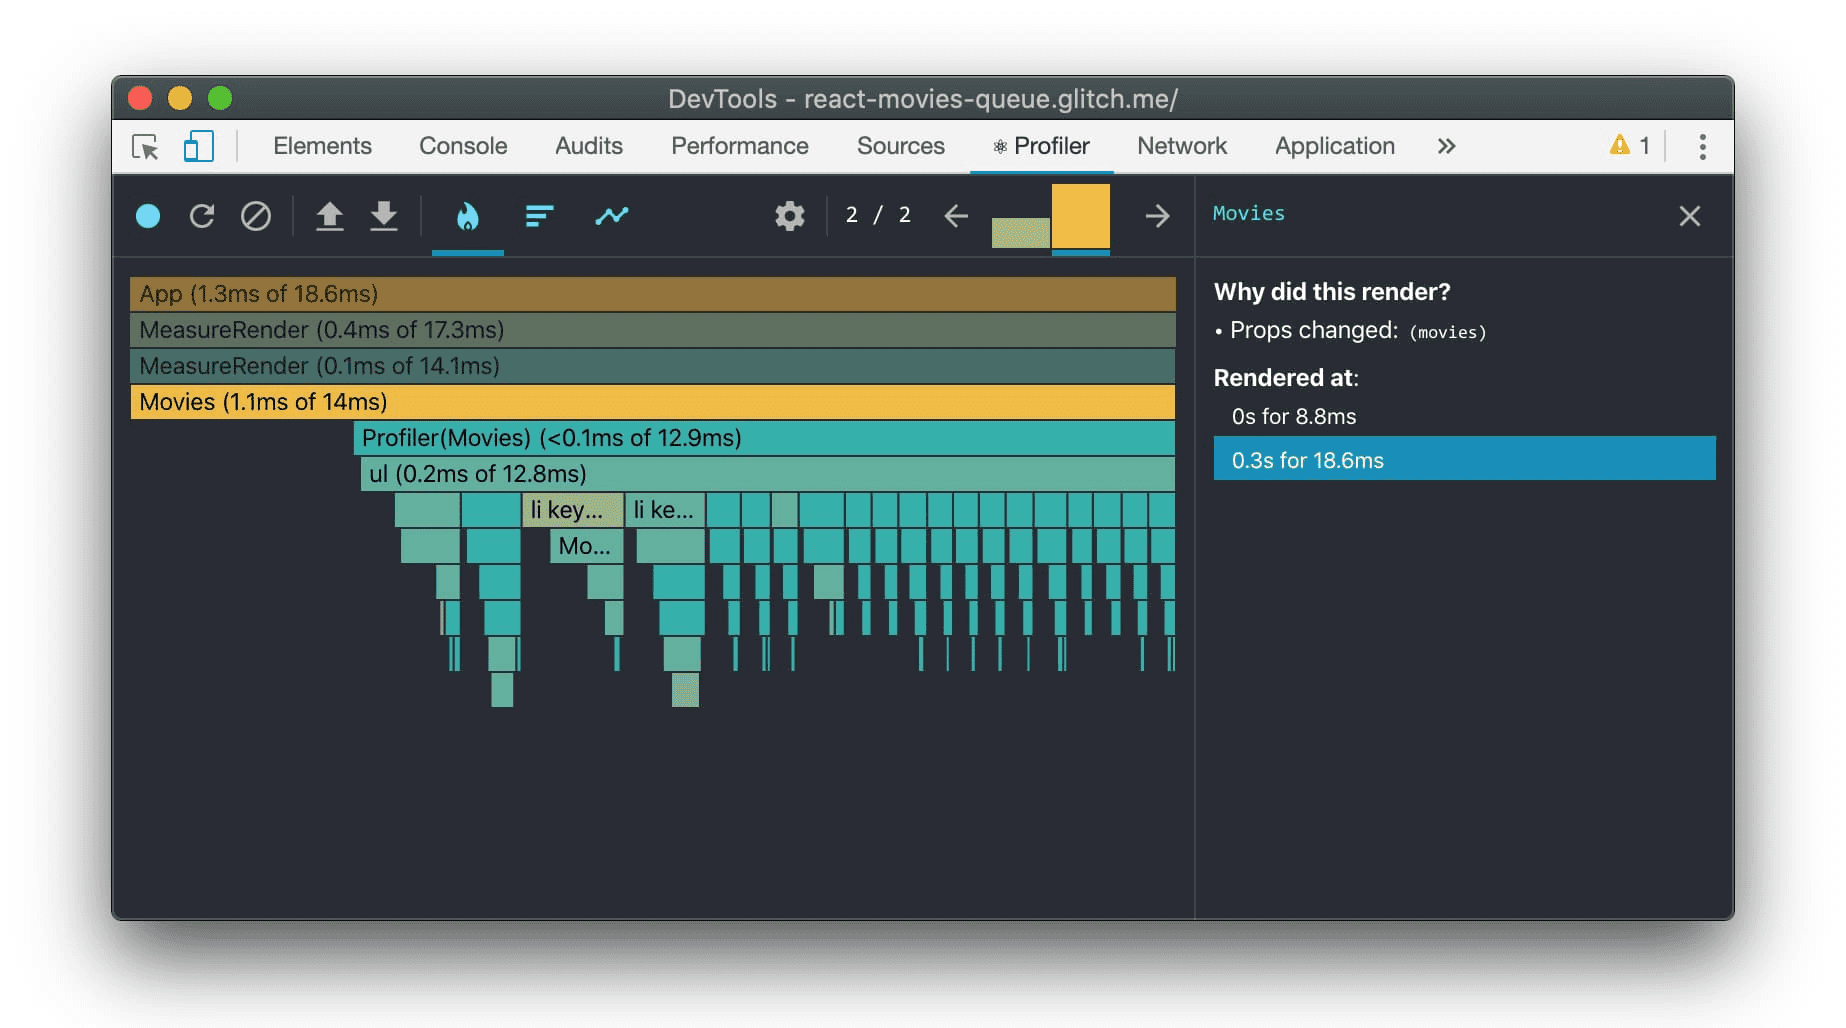
Task: Switch to the flamegraph chart view
Action: tap(468, 216)
